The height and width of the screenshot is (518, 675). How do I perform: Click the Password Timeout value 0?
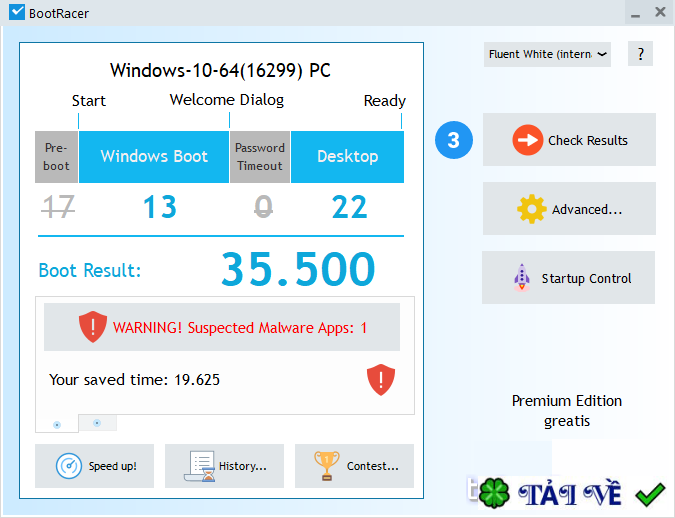[x=263, y=207]
